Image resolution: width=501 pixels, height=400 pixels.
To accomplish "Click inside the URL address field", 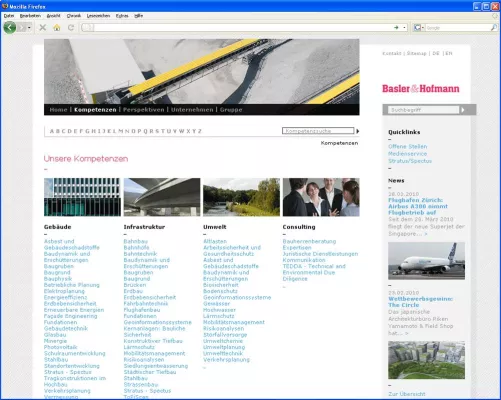I will click(x=243, y=28).
